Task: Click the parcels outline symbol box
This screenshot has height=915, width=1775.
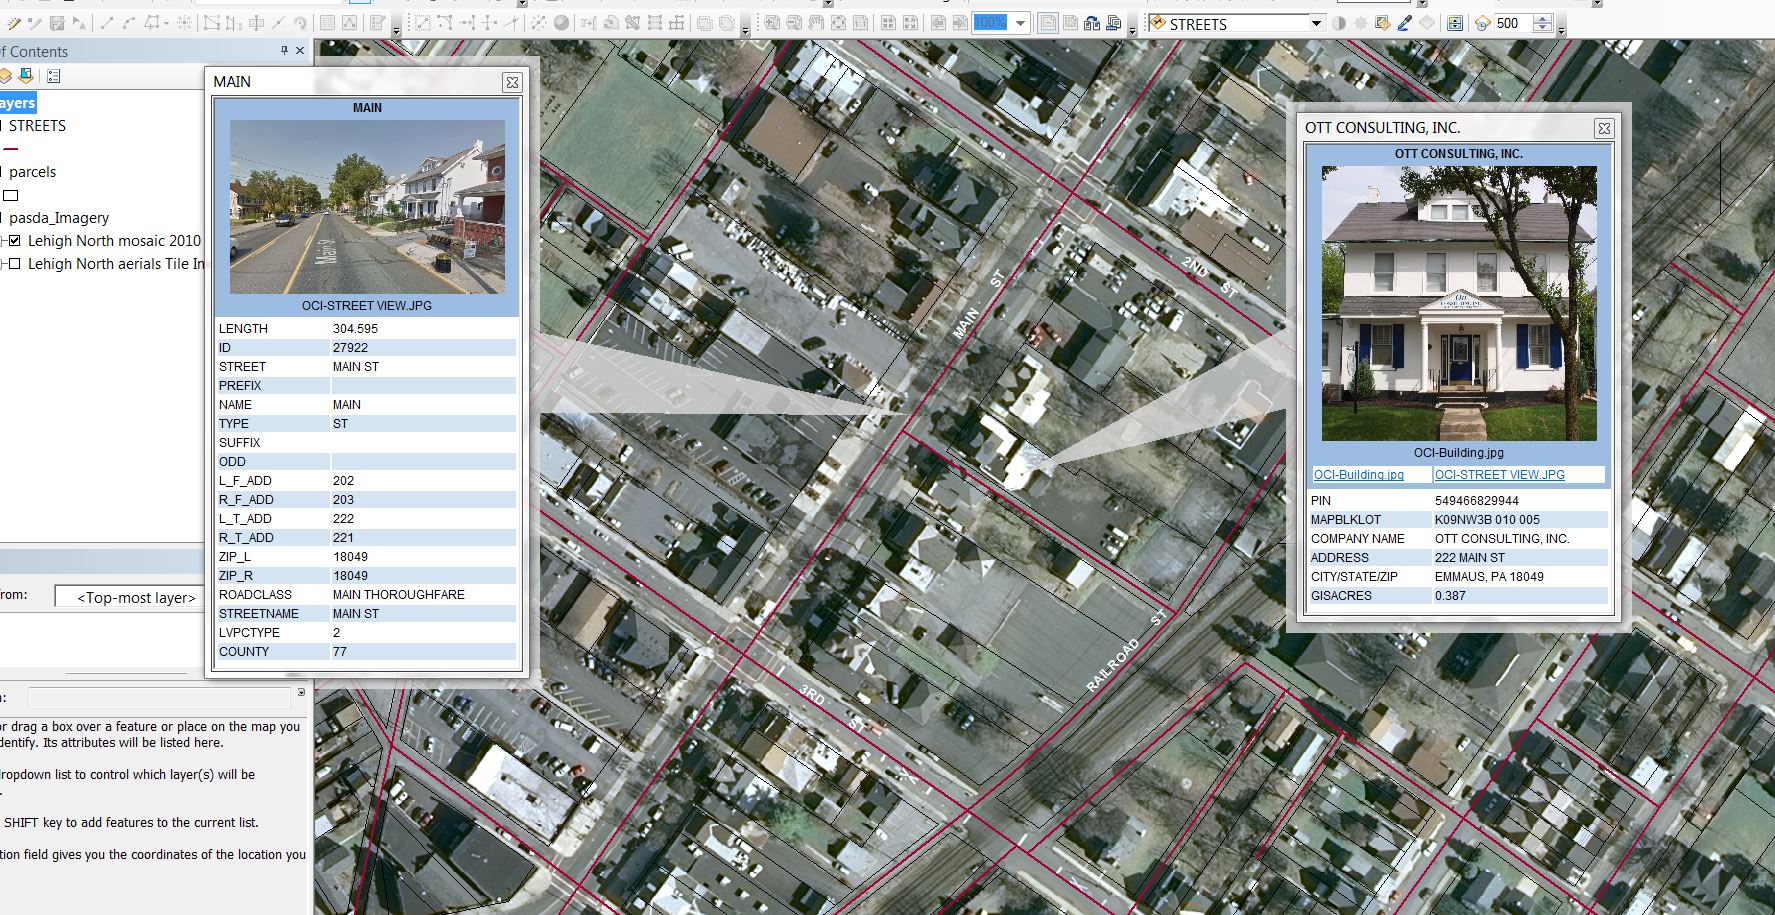Action: (x=10, y=195)
